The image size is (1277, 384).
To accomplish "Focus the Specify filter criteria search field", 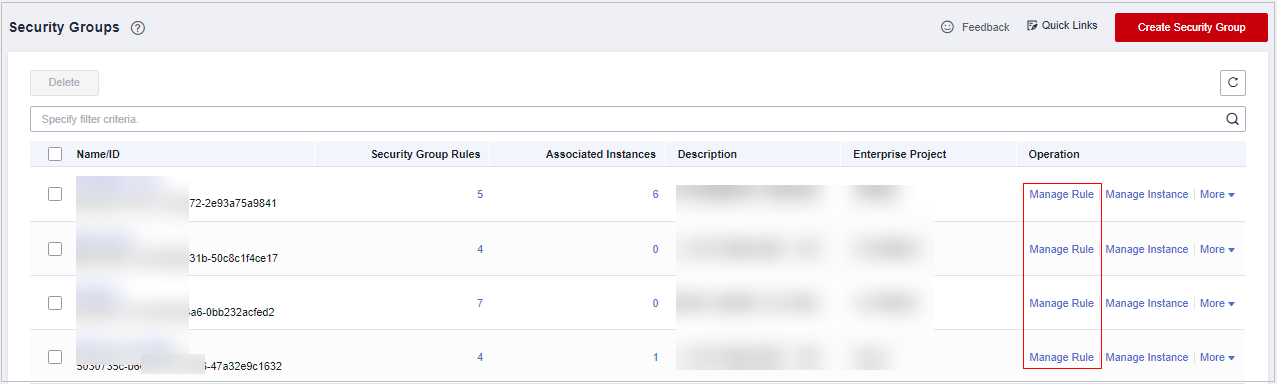I will click(628, 119).
